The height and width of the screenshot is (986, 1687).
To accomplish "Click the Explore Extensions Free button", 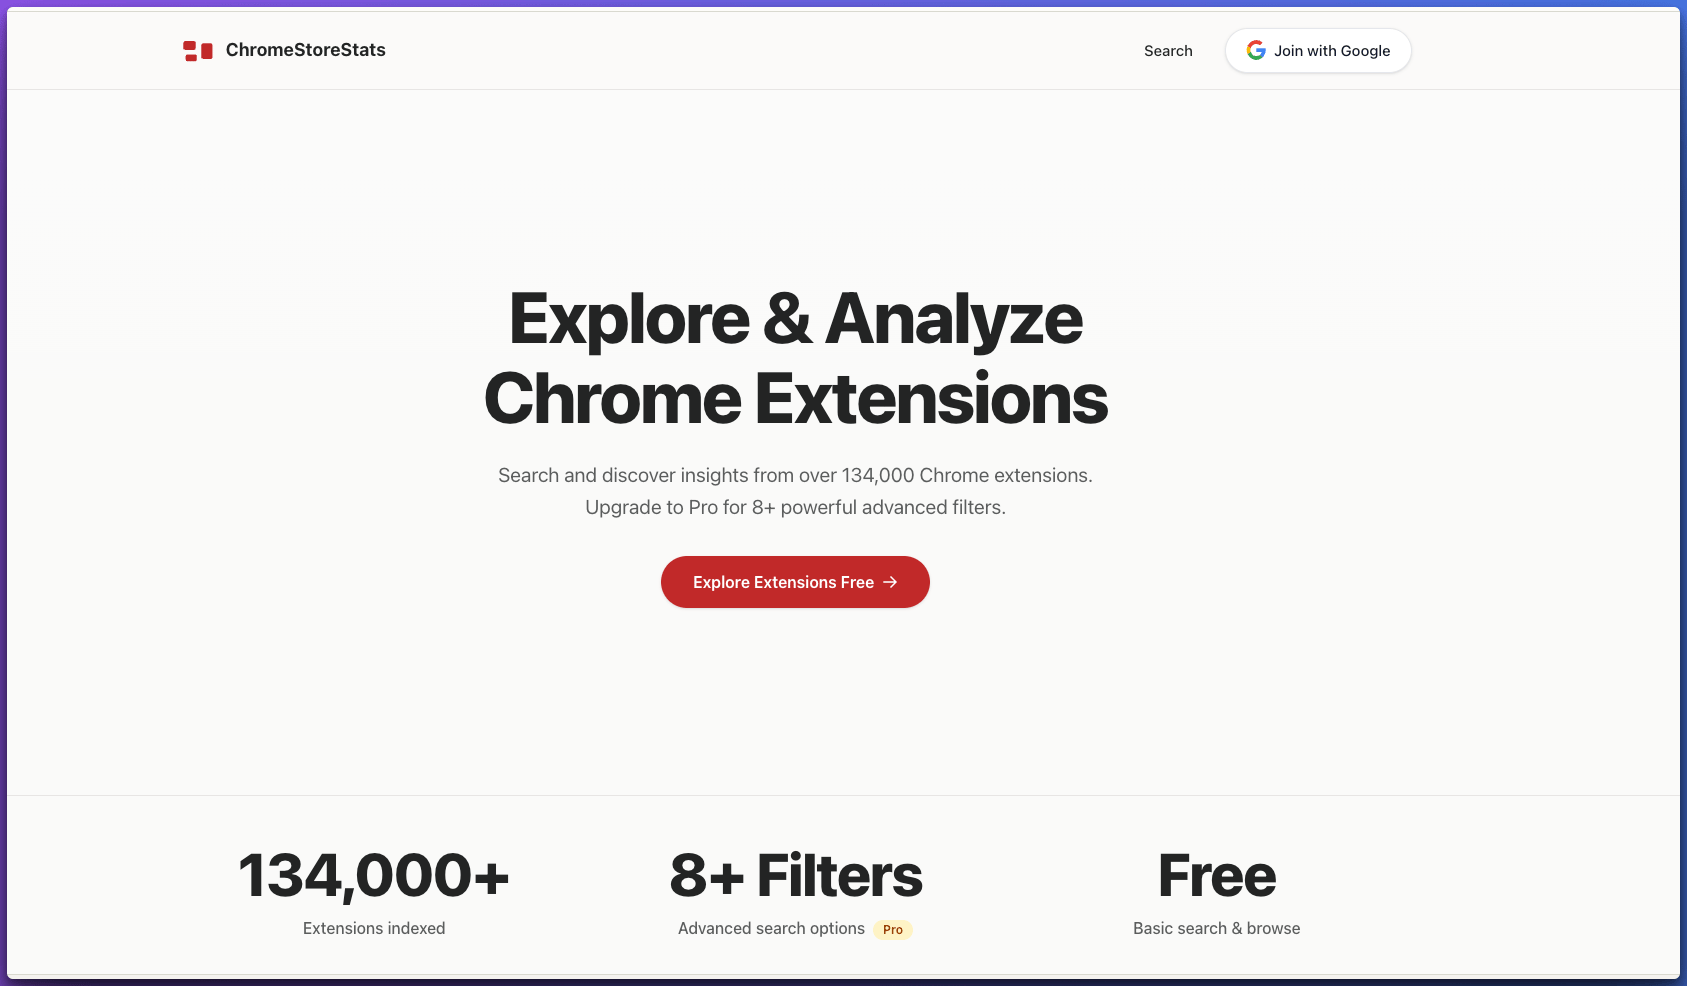I will tap(795, 582).
